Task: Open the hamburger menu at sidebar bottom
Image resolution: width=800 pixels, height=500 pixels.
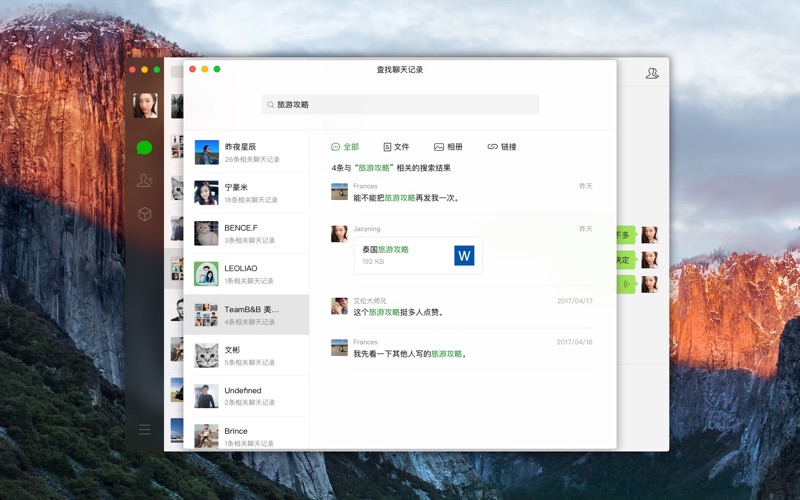Action: coord(145,429)
